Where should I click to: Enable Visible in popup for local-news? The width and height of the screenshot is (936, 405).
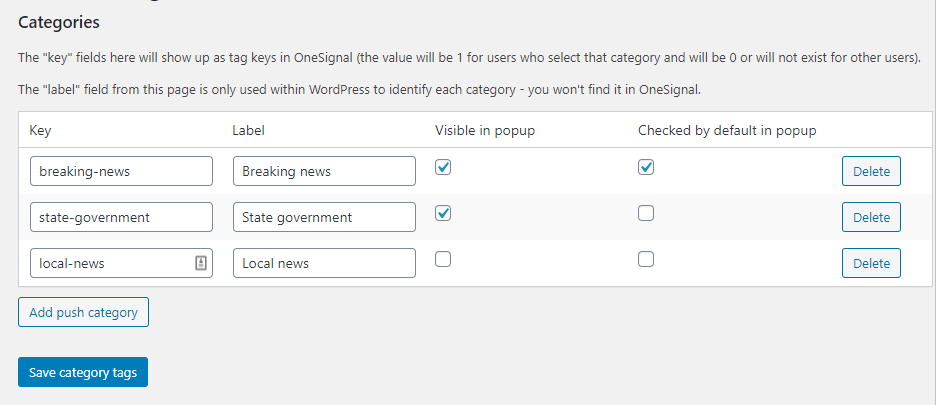443,259
